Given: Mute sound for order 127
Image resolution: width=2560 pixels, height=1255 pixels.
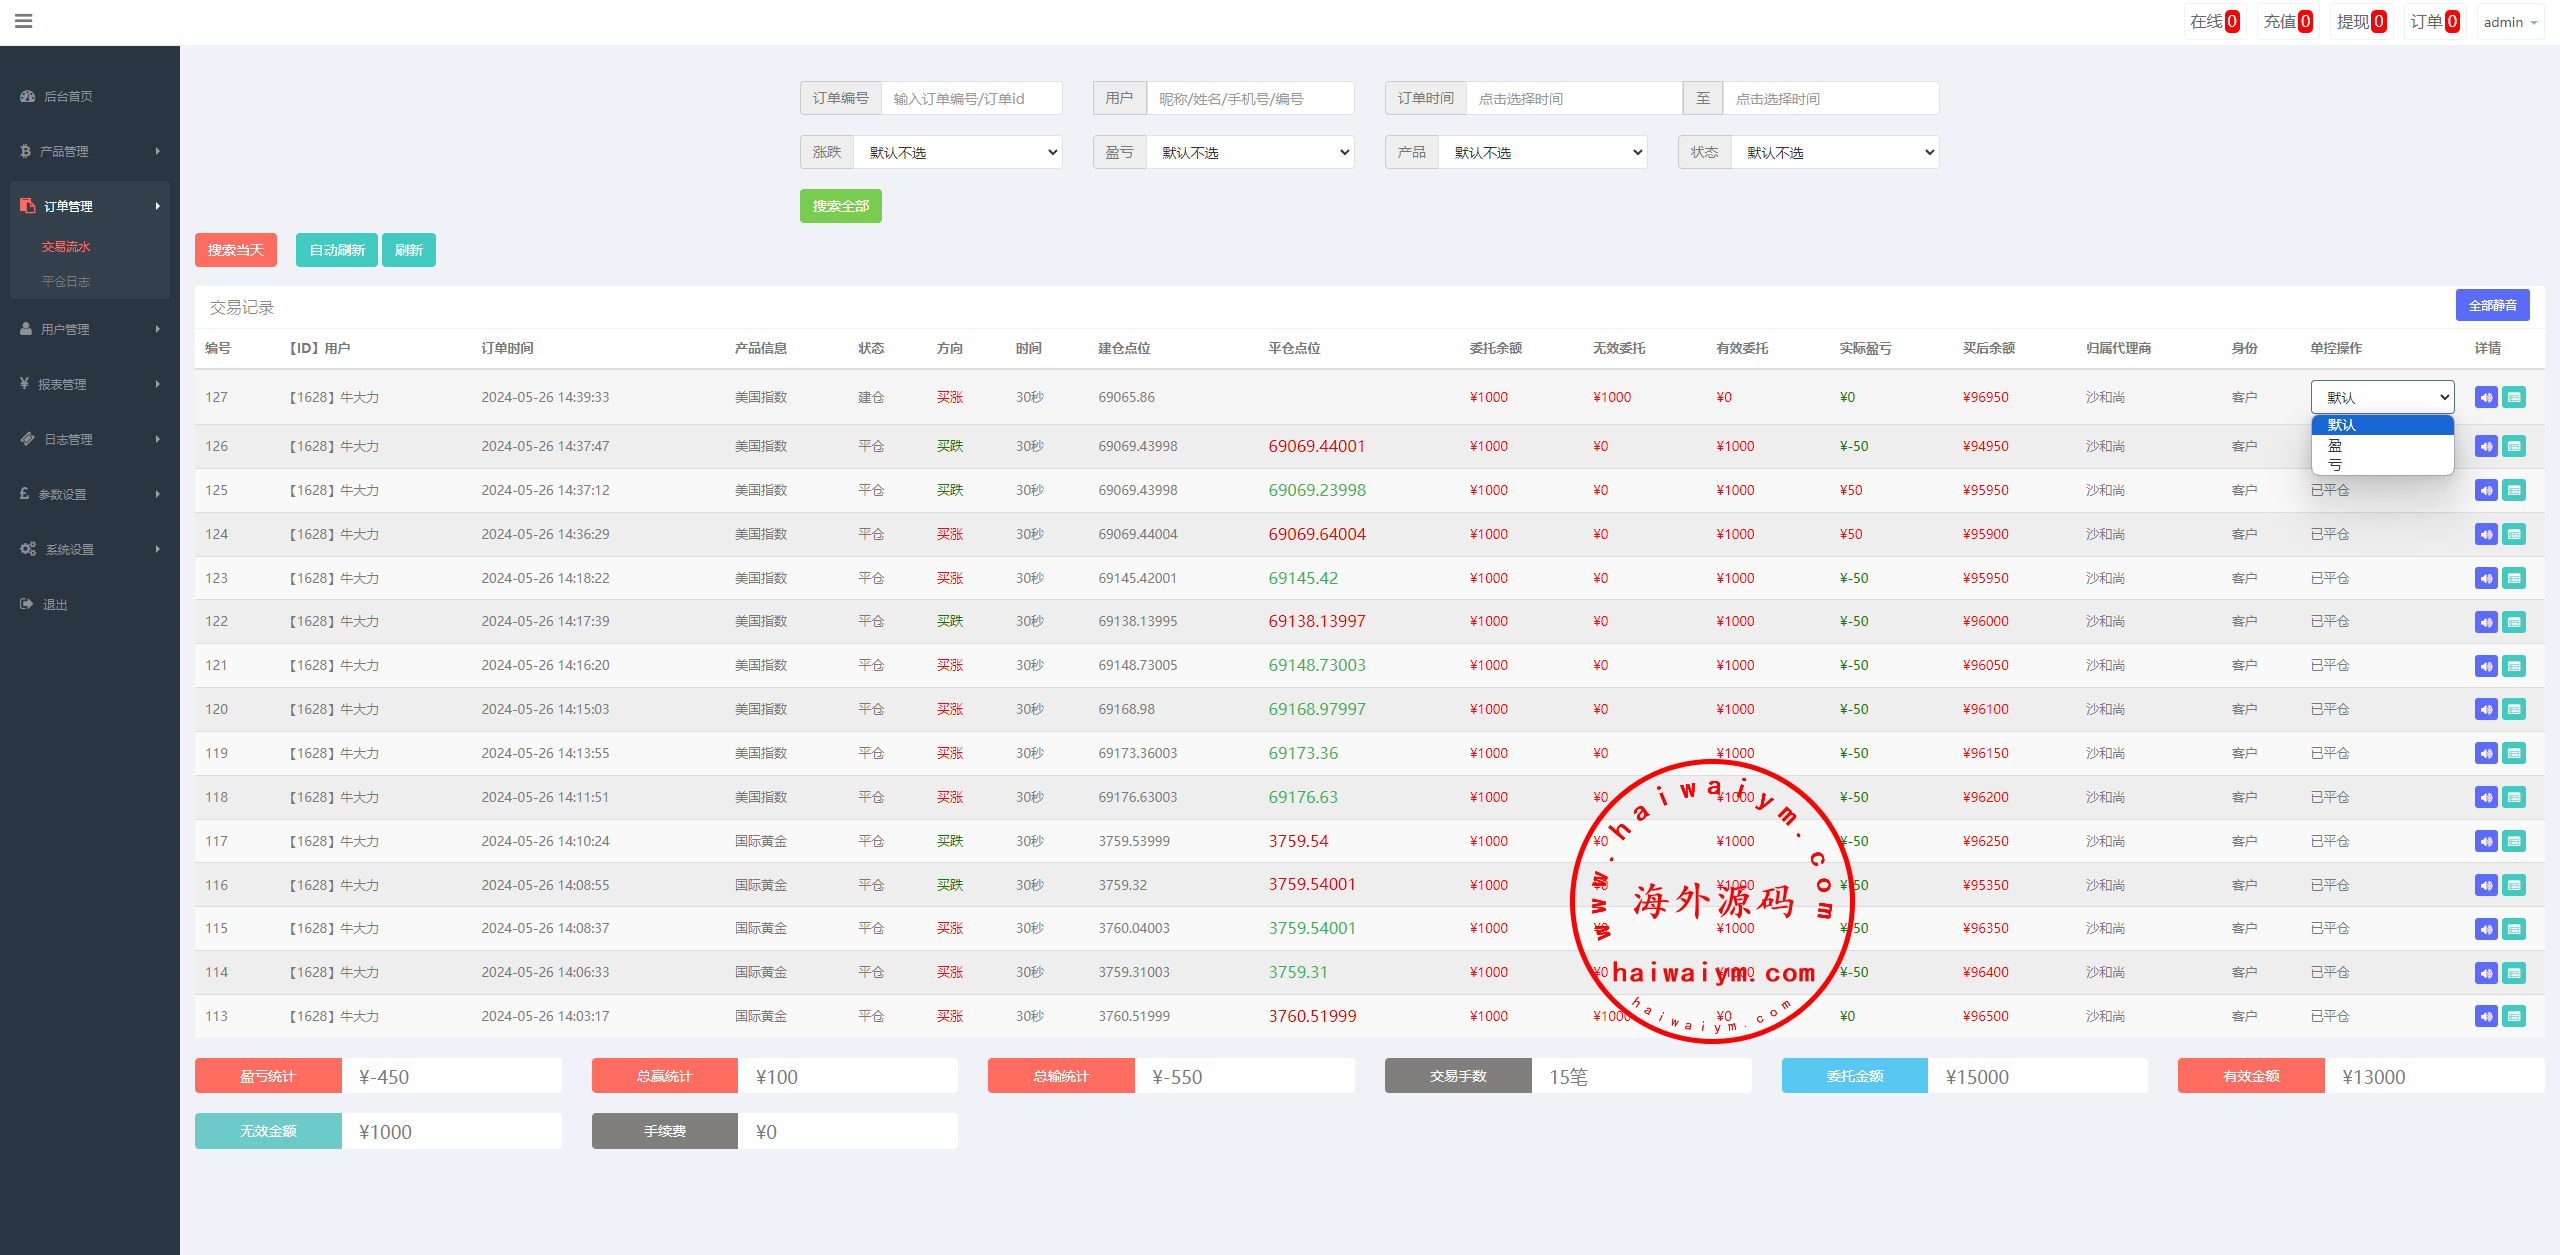Looking at the screenshot, I should pos(2486,398).
